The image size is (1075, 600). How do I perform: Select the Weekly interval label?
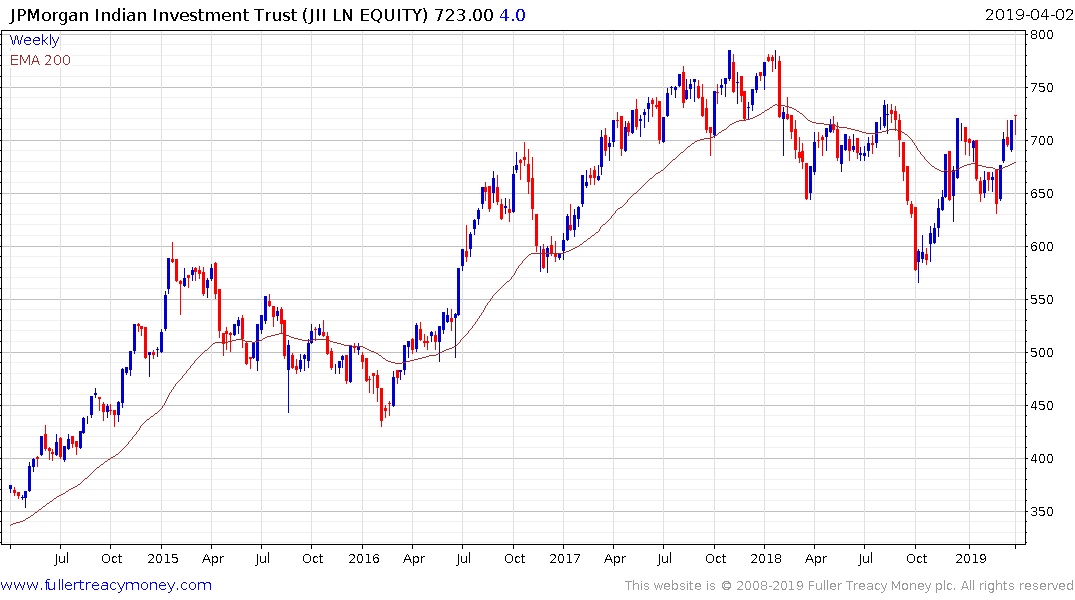[34, 40]
